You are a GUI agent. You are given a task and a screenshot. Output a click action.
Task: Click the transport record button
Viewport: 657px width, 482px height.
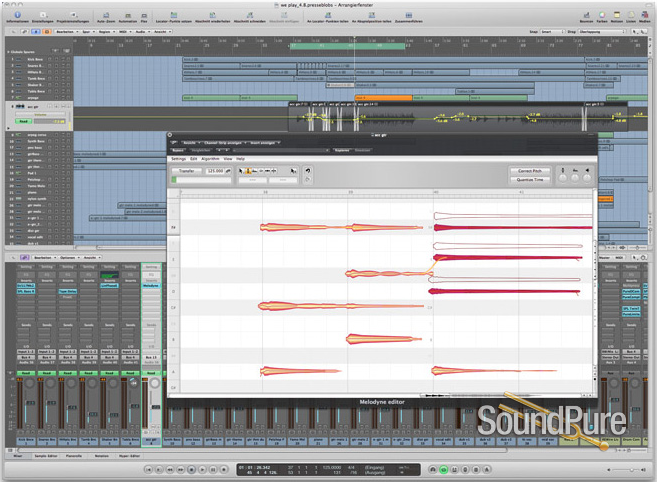(224, 470)
